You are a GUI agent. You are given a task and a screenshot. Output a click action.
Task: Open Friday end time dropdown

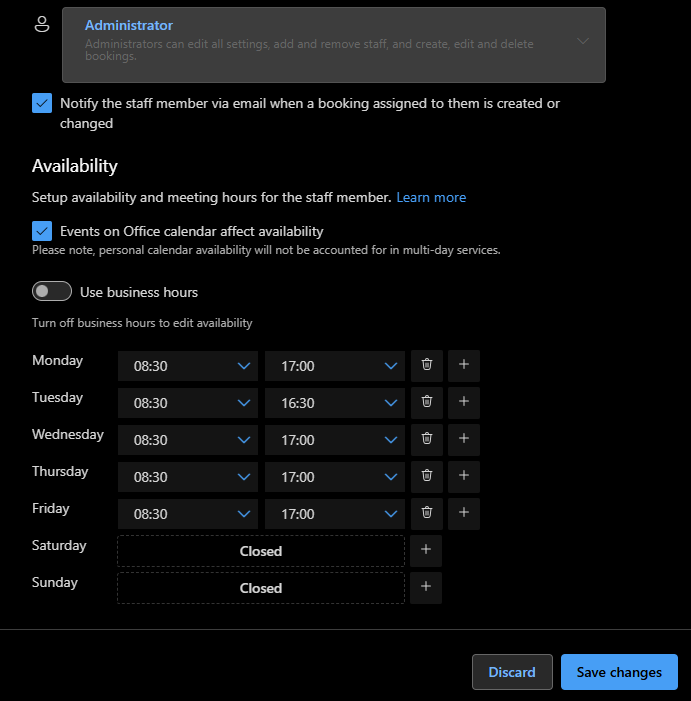[335, 515]
